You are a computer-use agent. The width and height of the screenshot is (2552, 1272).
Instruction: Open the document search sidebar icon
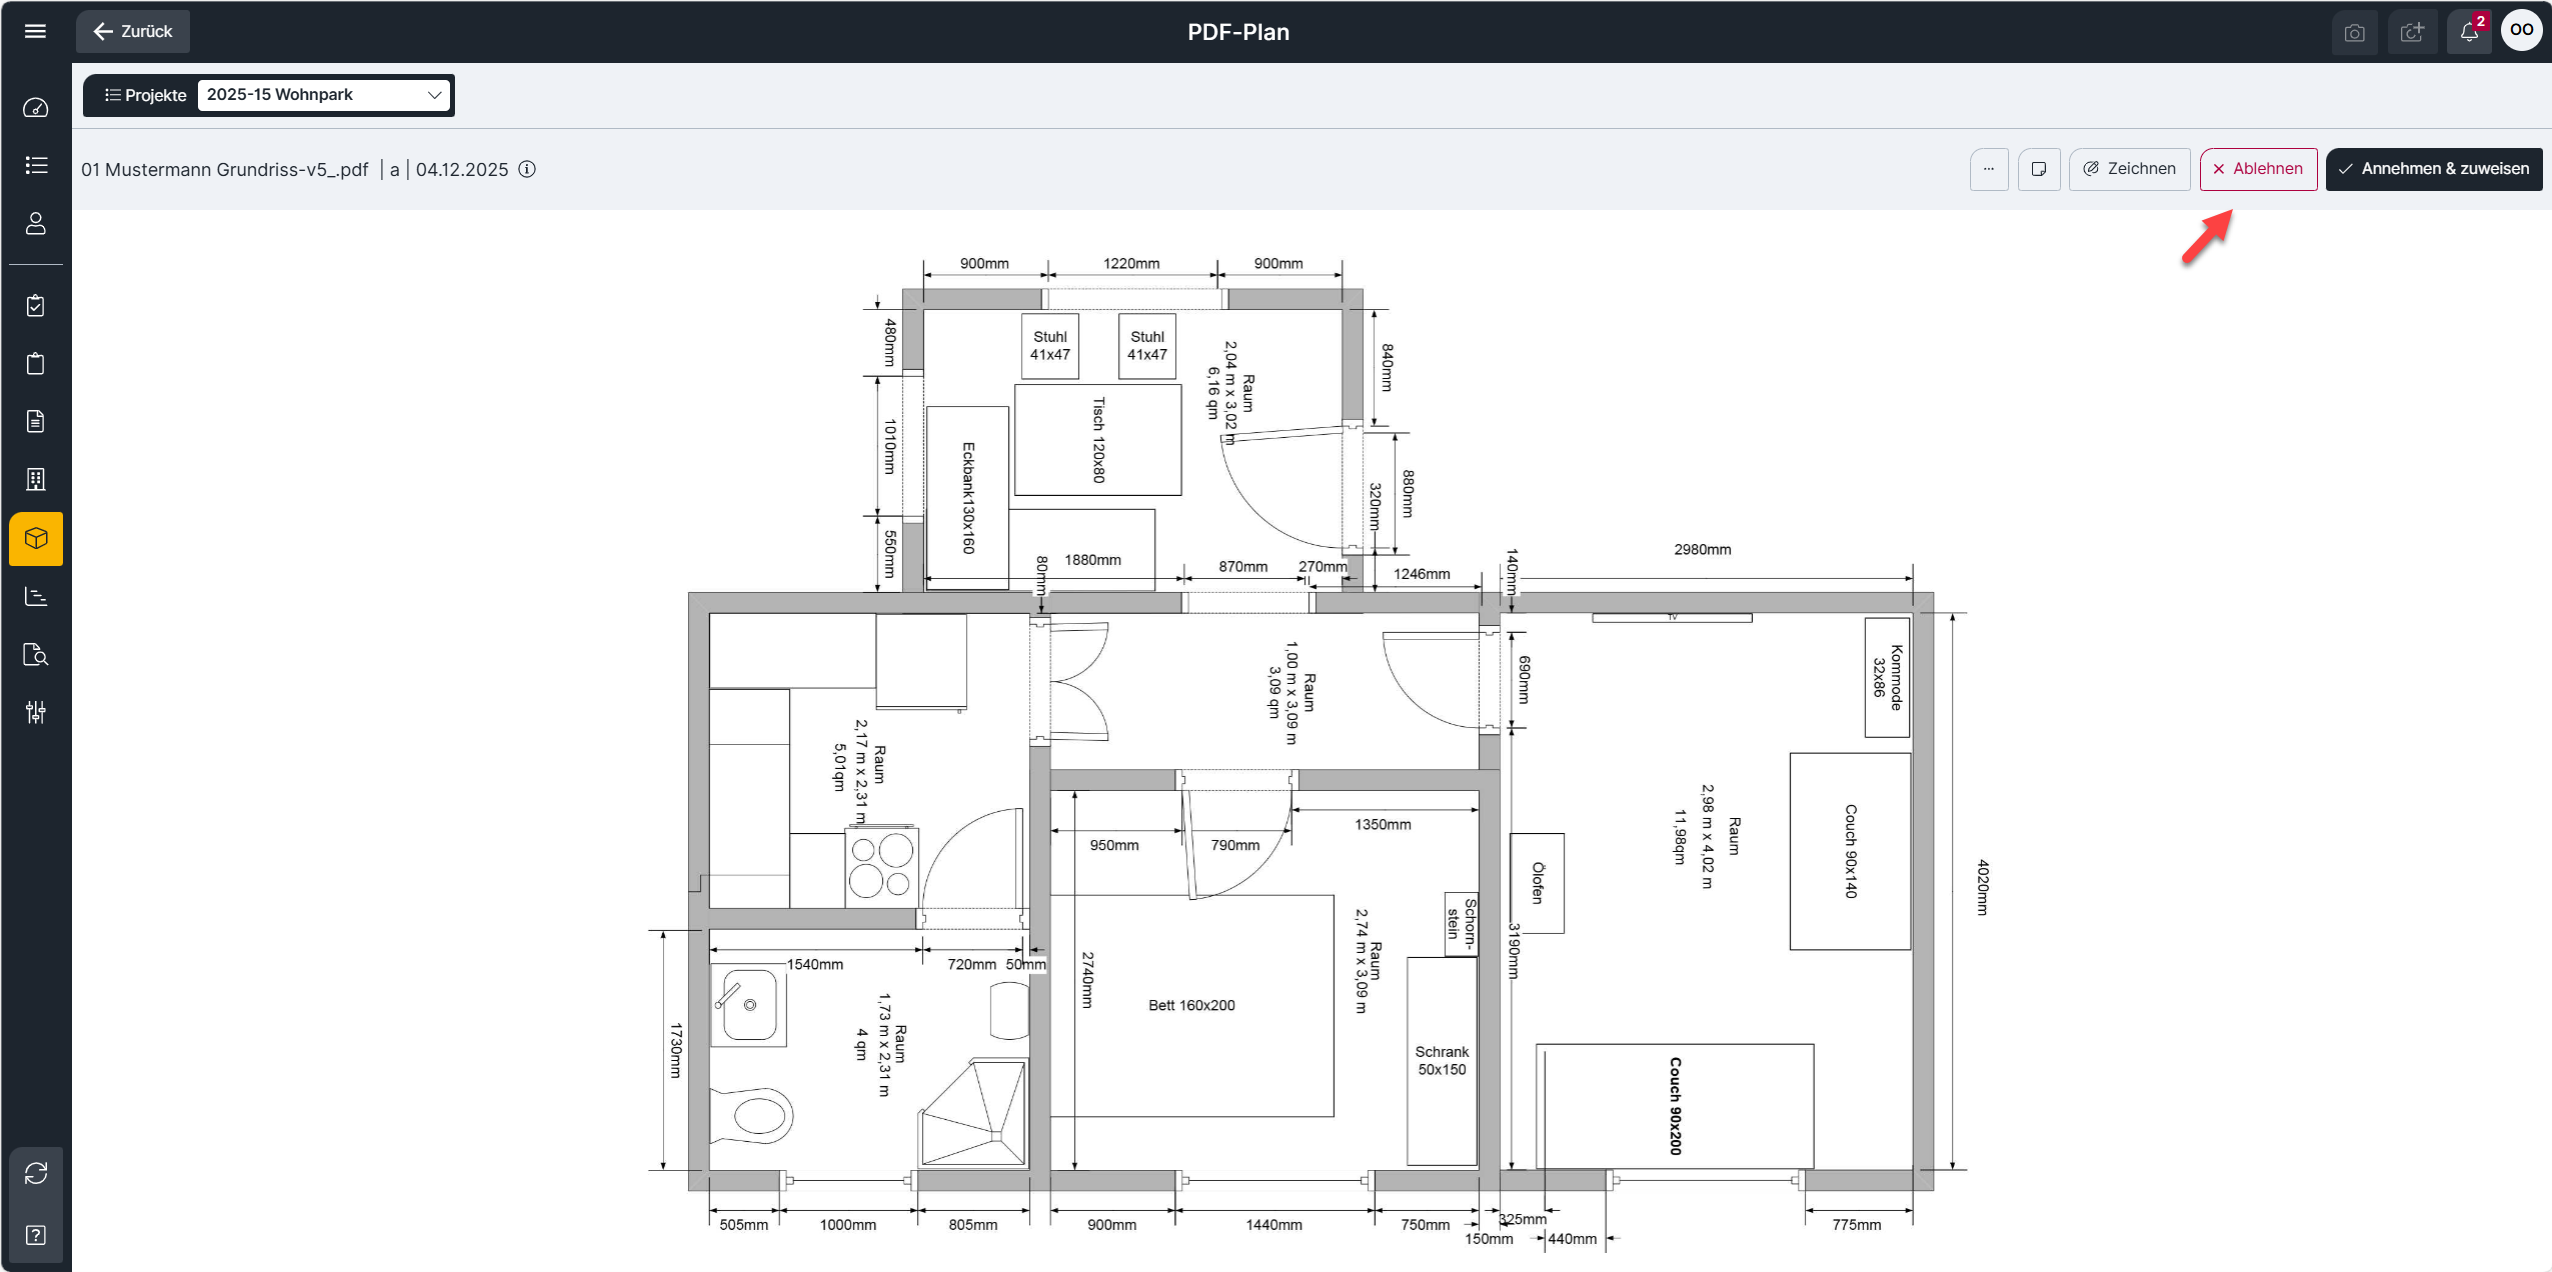tap(36, 655)
